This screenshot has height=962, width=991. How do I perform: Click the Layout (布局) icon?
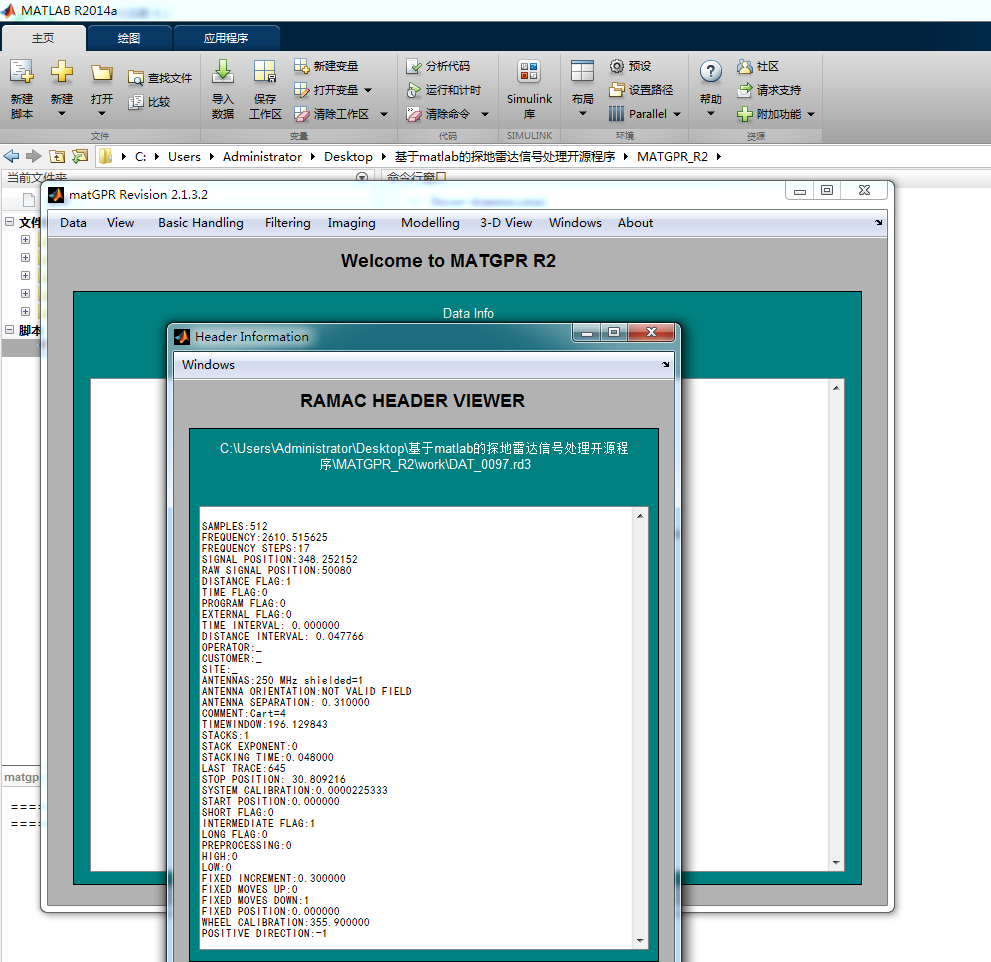[582, 71]
